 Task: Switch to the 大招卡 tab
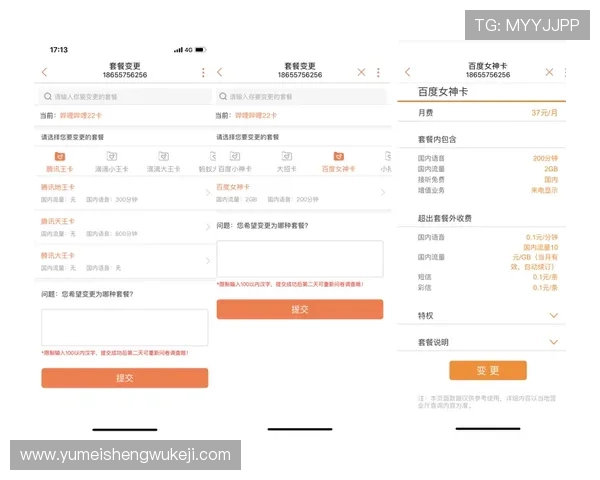point(287,162)
